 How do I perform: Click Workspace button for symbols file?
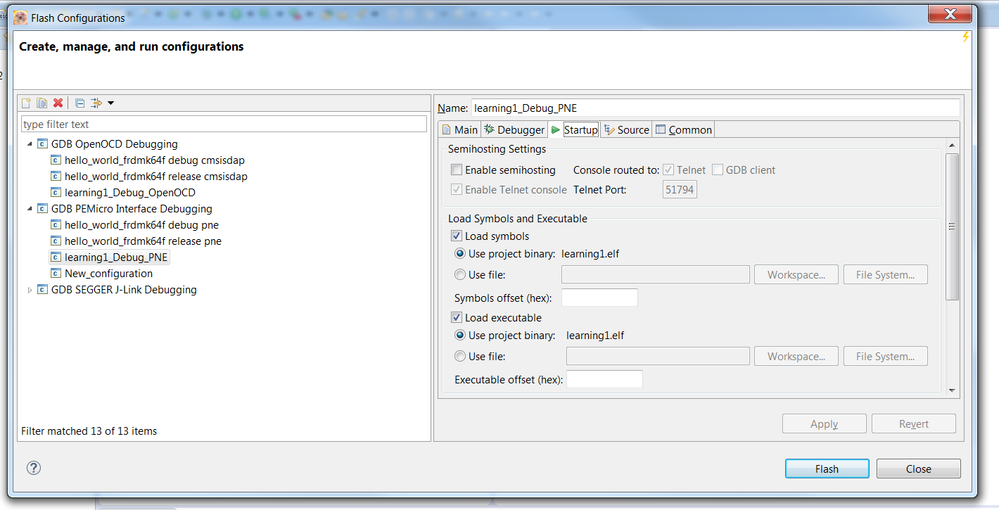point(796,275)
